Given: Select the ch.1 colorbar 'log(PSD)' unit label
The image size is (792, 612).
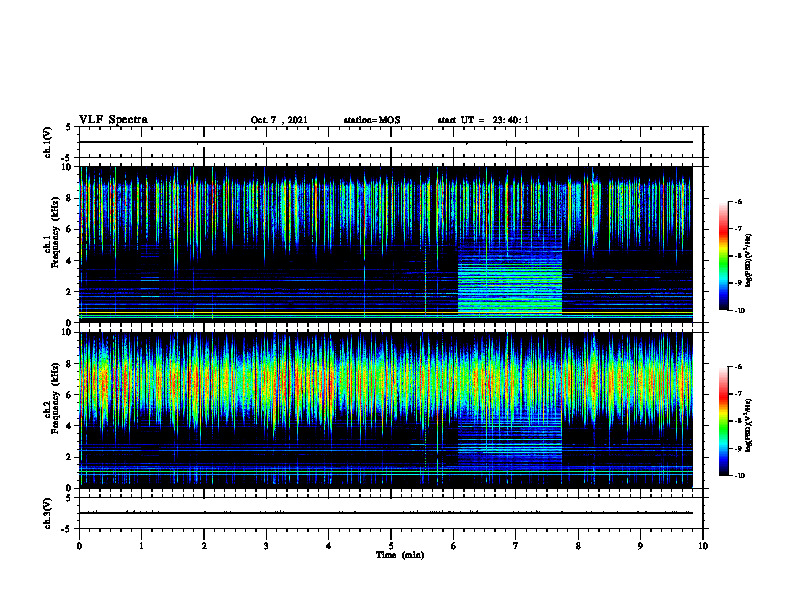Looking at the screenshot, I should [749, 261].
